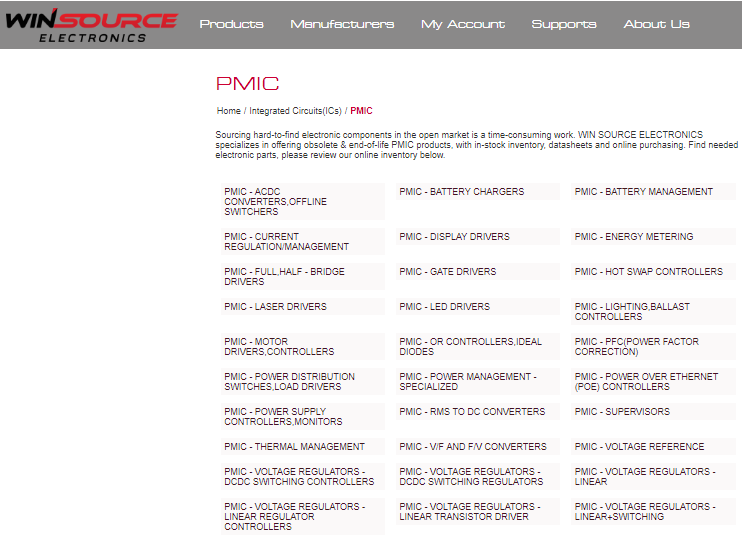Open Voltage Regulators - Linear+Switching category

(653, 512)
